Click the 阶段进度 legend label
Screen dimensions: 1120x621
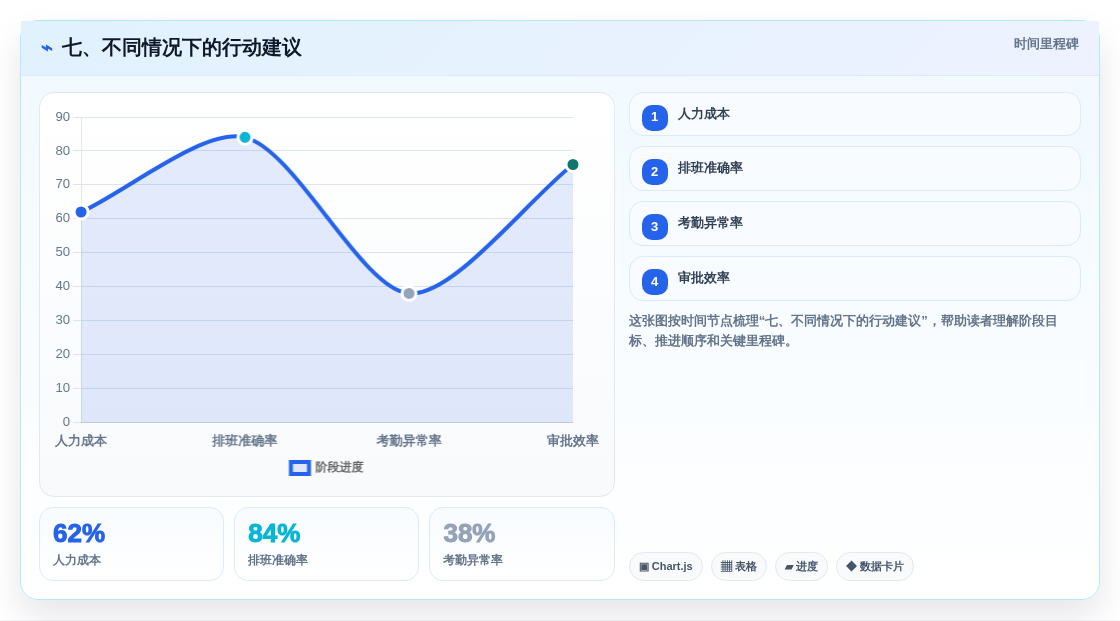click(x=339, y=467)
